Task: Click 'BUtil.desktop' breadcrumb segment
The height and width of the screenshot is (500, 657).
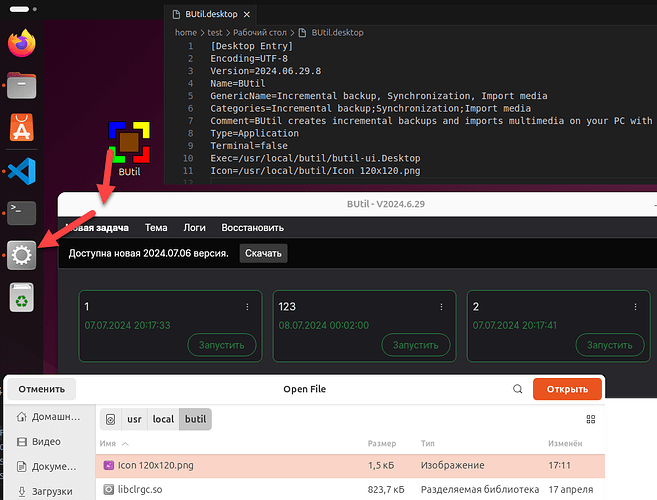Action: (x=337, y=33)
